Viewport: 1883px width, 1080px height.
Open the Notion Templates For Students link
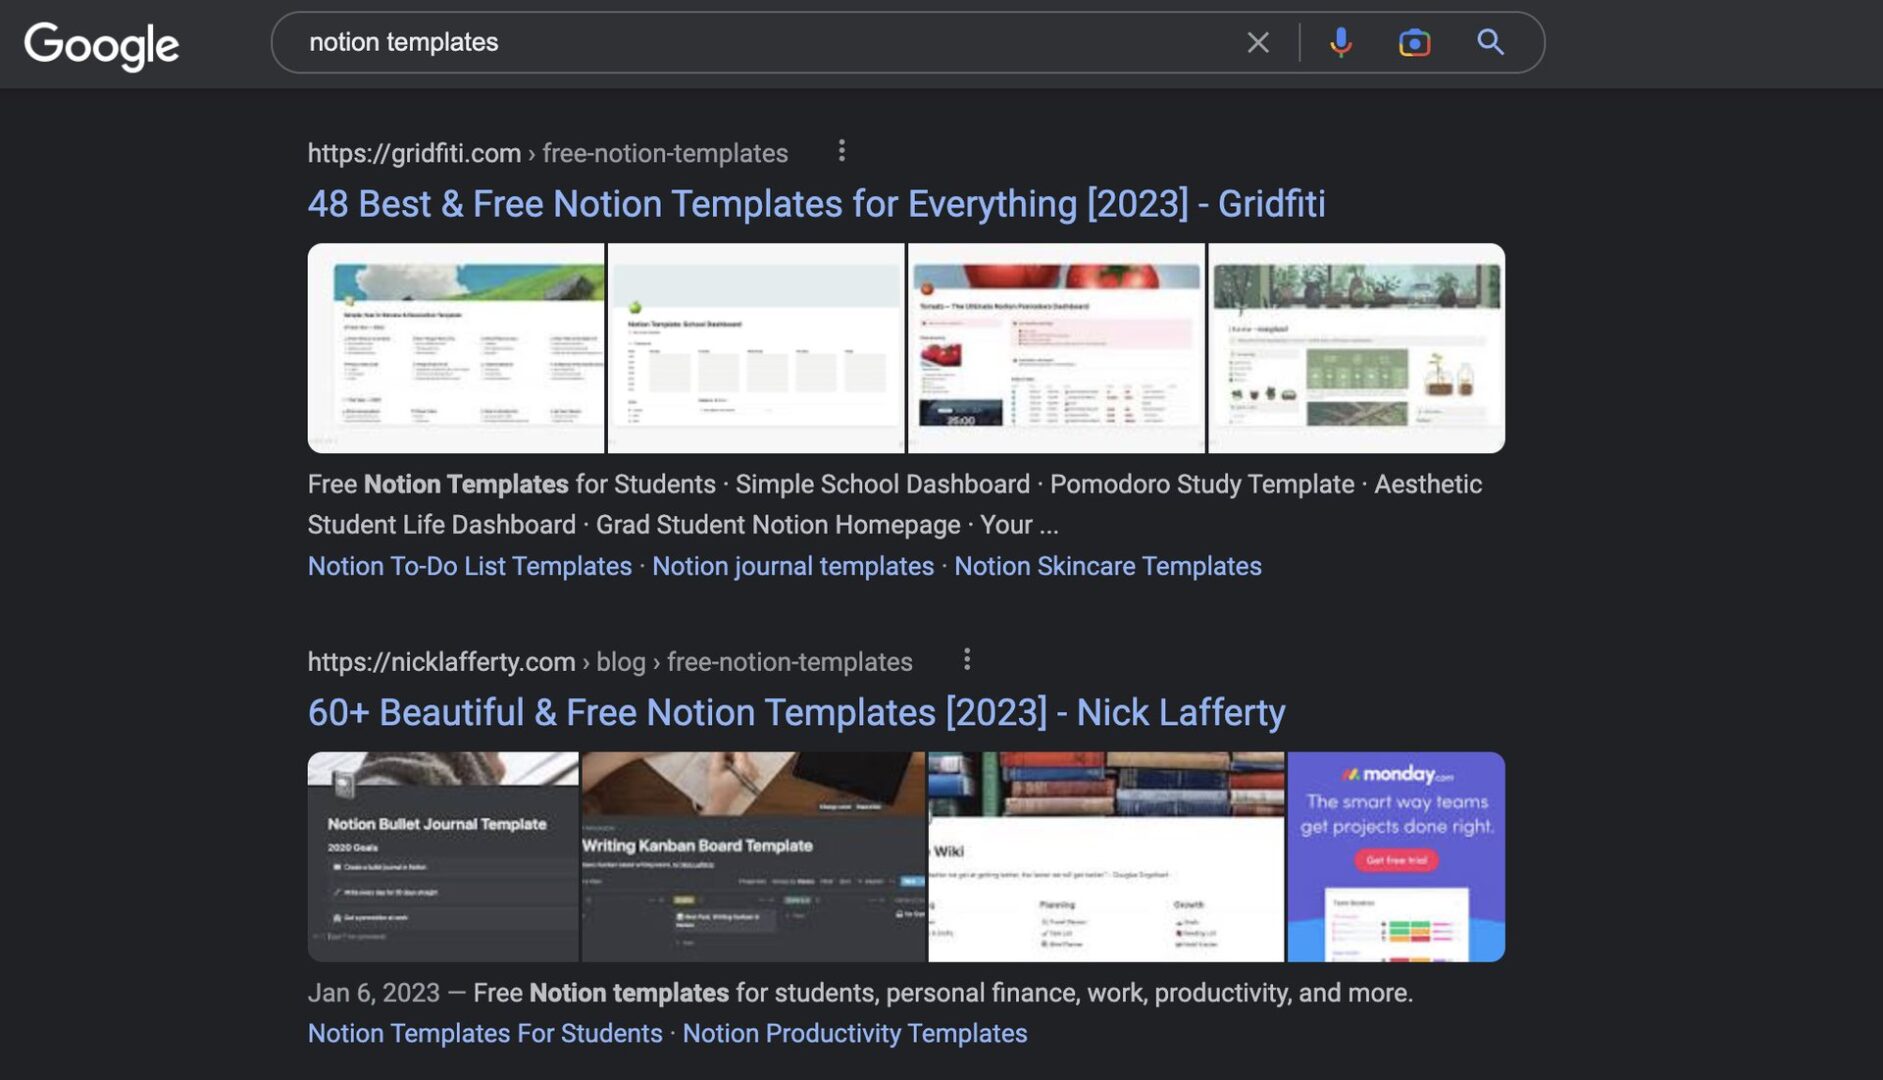pos(484,1032)
